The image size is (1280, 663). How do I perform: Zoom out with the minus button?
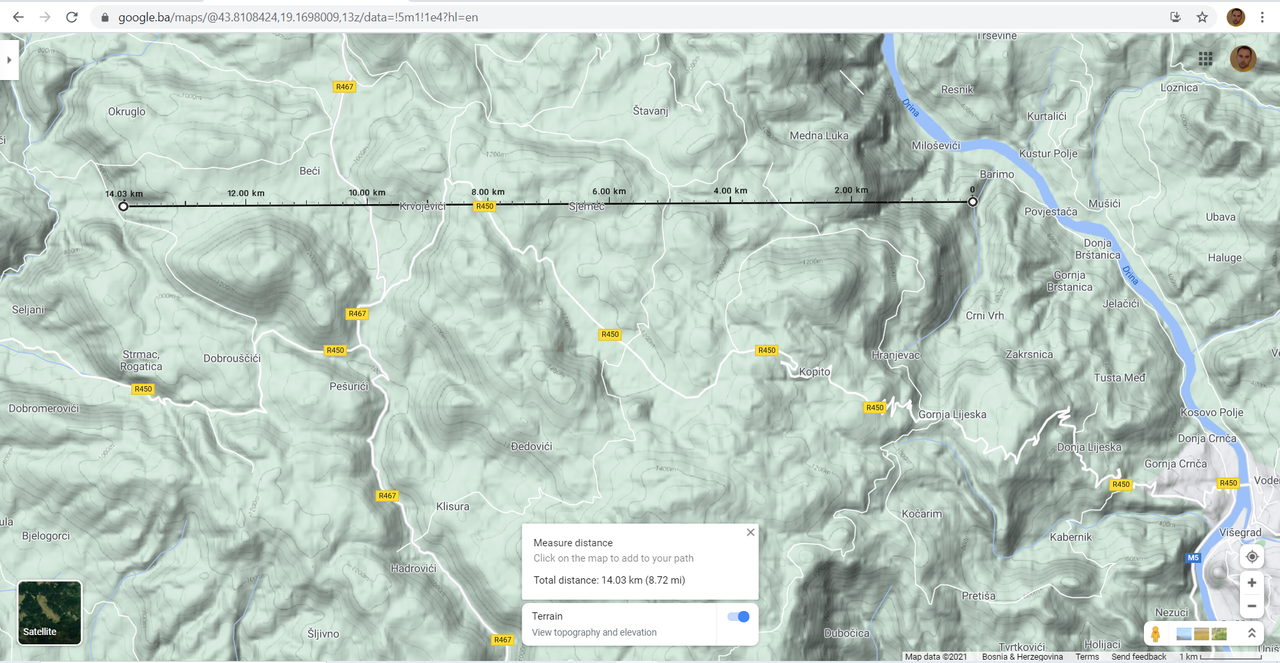1251,606
